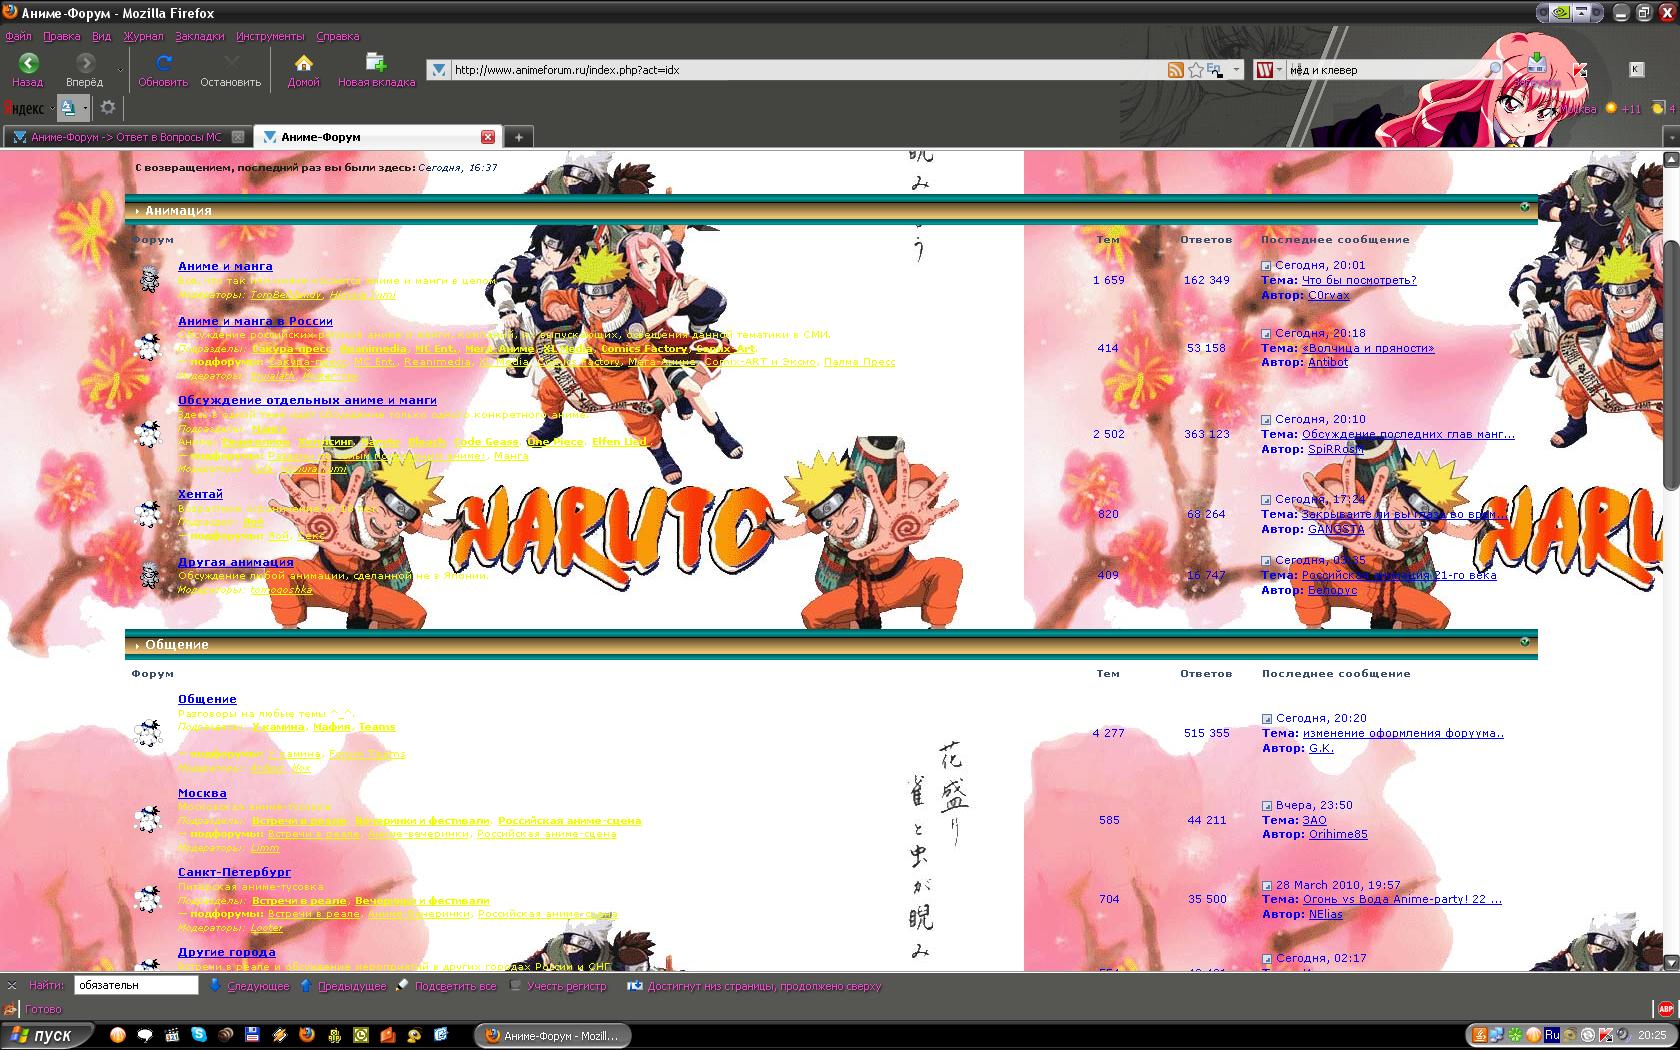Screen dimensions: 1680x1050
Task: Open the search engine selector dropdown
Action: click(x=1270, y=70)
